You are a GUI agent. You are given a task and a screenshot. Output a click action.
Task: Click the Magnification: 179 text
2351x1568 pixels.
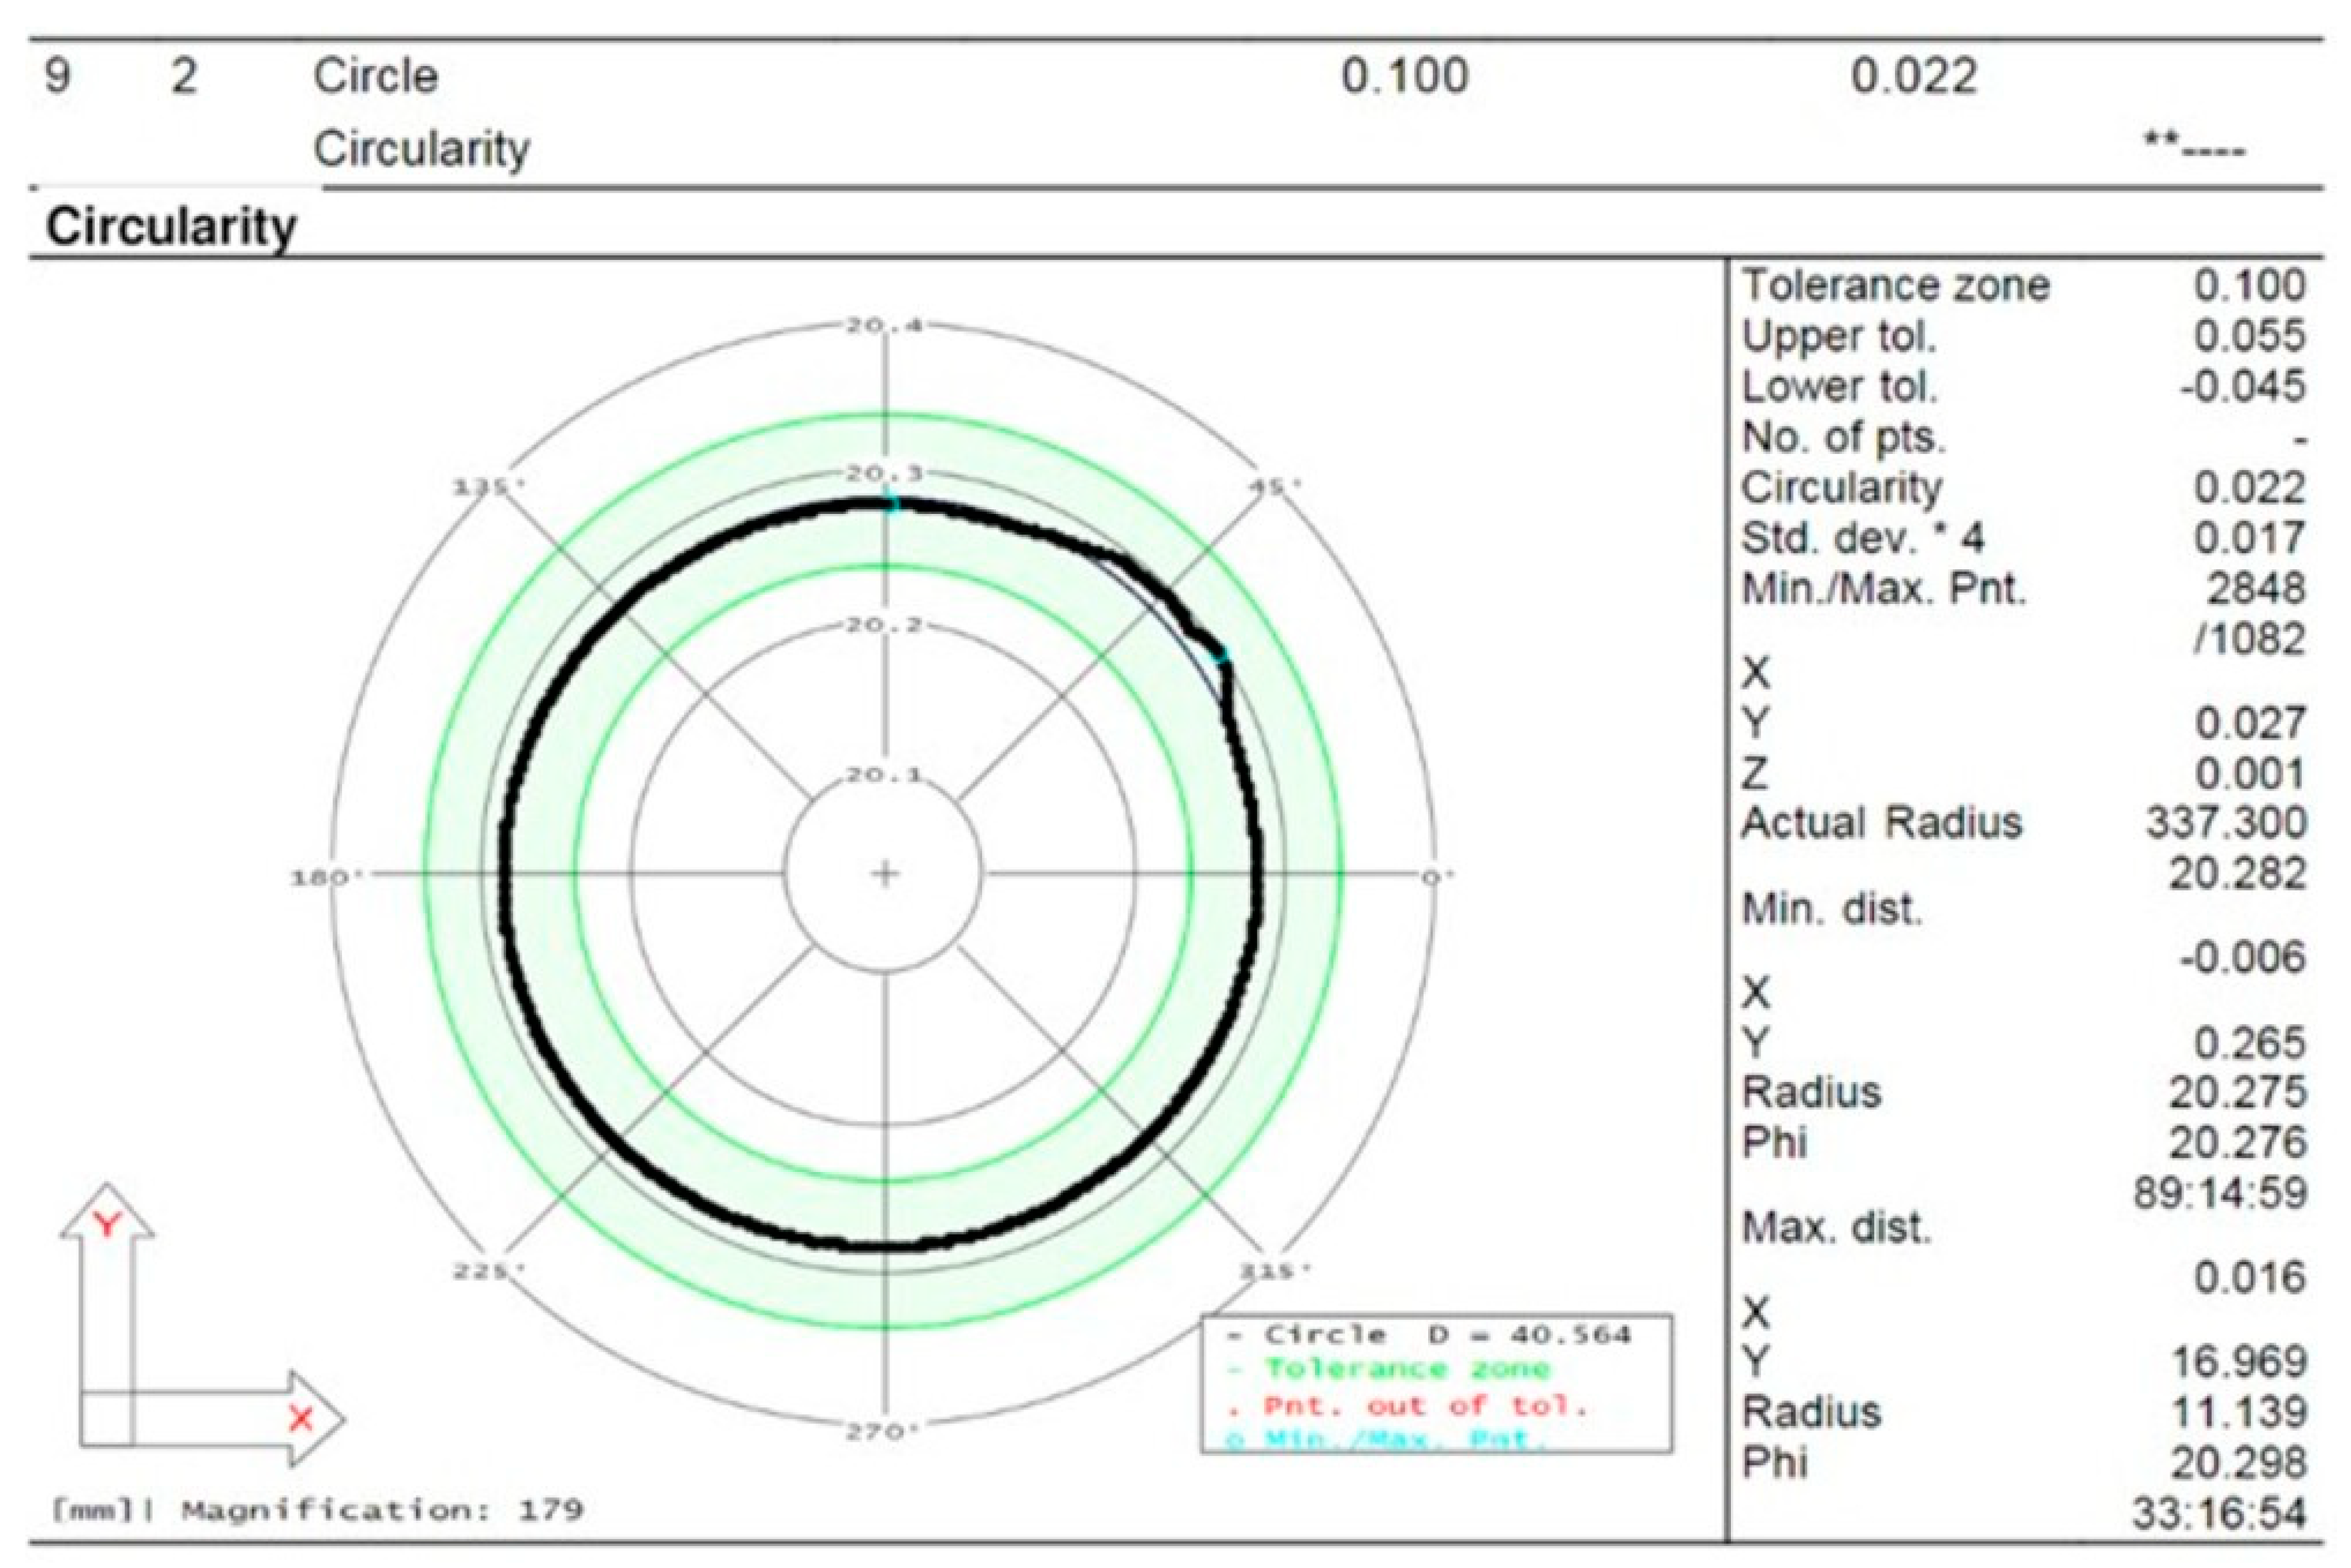pyautogui.click(x=382, y=1510)
